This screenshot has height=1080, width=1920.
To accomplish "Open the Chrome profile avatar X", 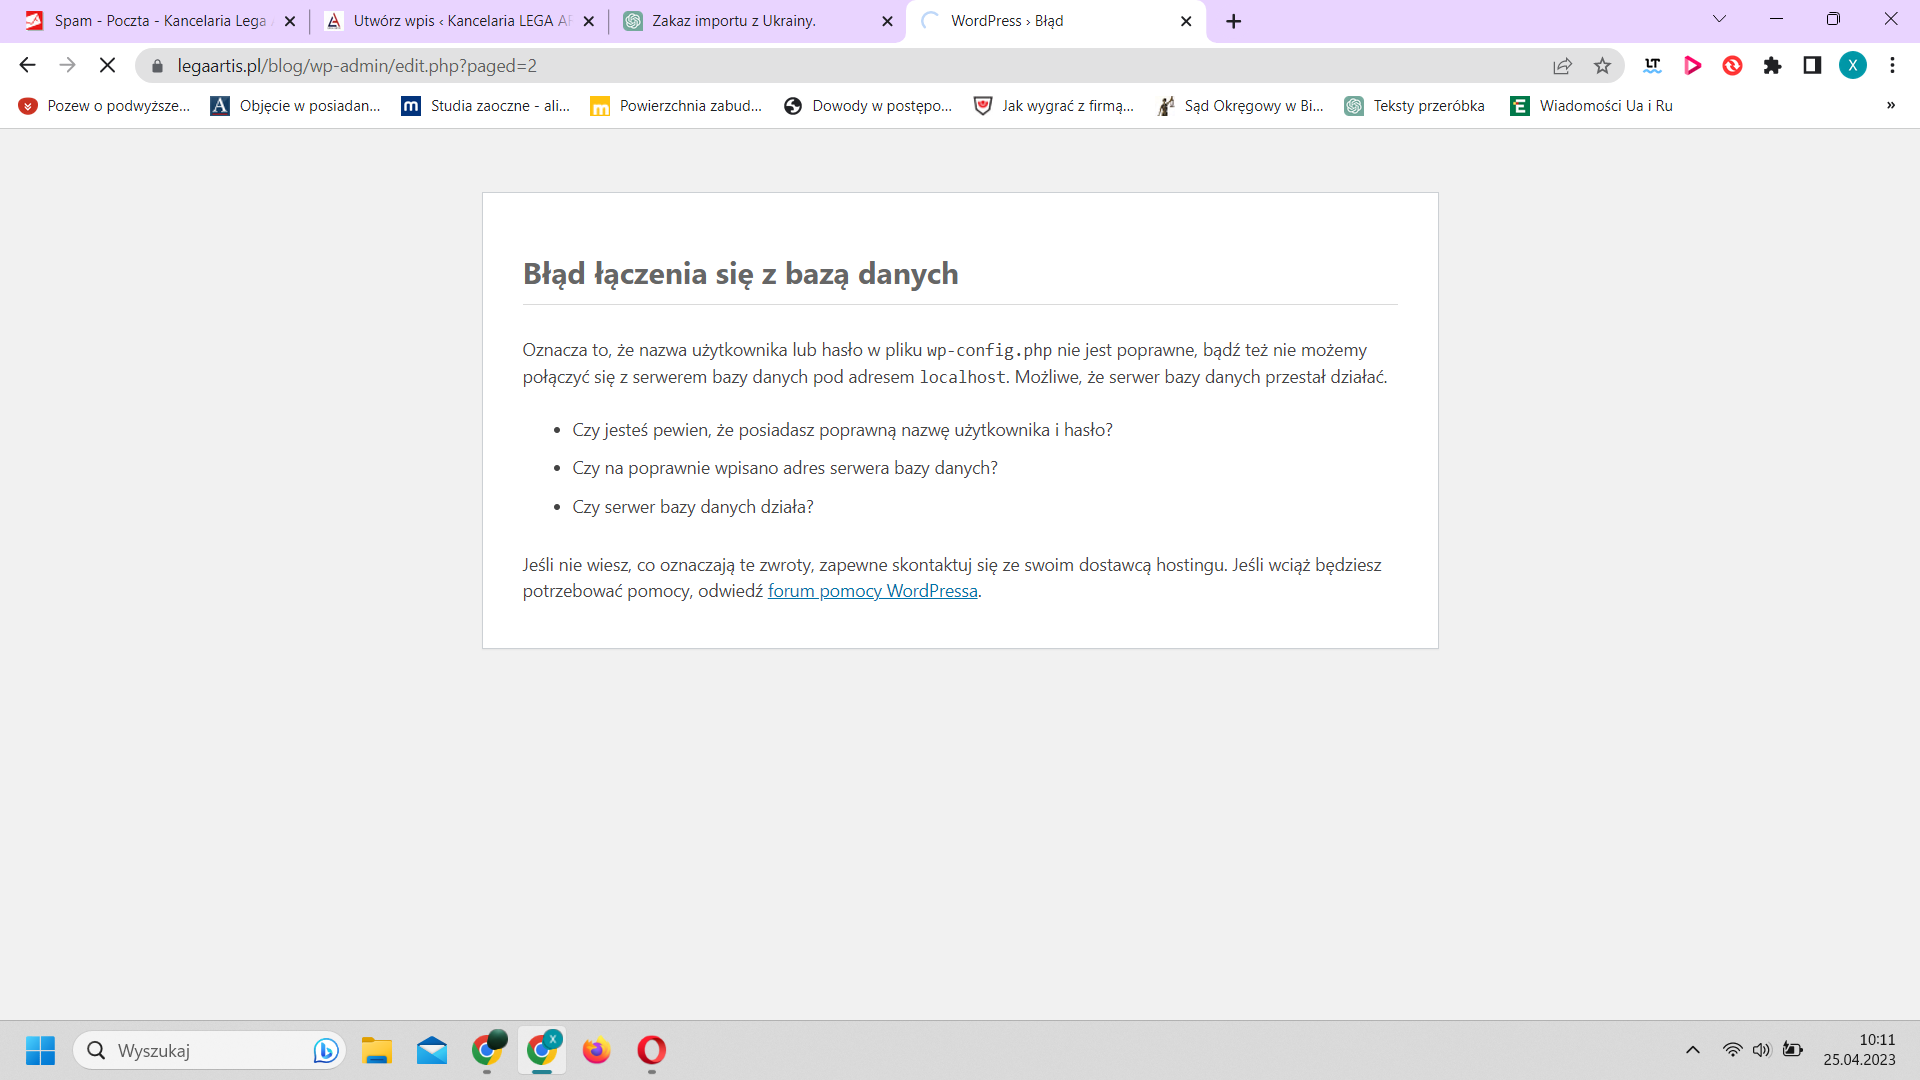I will (x=1852, y=66).
